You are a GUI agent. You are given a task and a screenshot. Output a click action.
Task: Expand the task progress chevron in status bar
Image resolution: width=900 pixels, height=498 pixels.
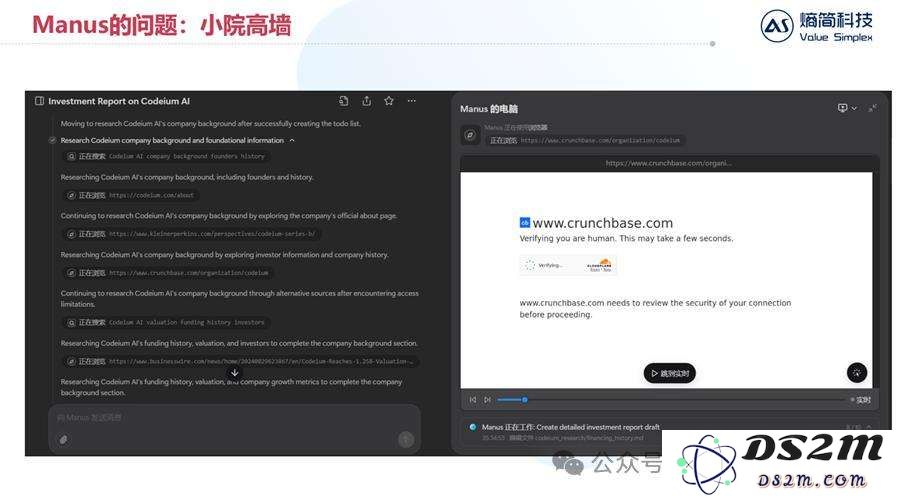tap(869, 427)
